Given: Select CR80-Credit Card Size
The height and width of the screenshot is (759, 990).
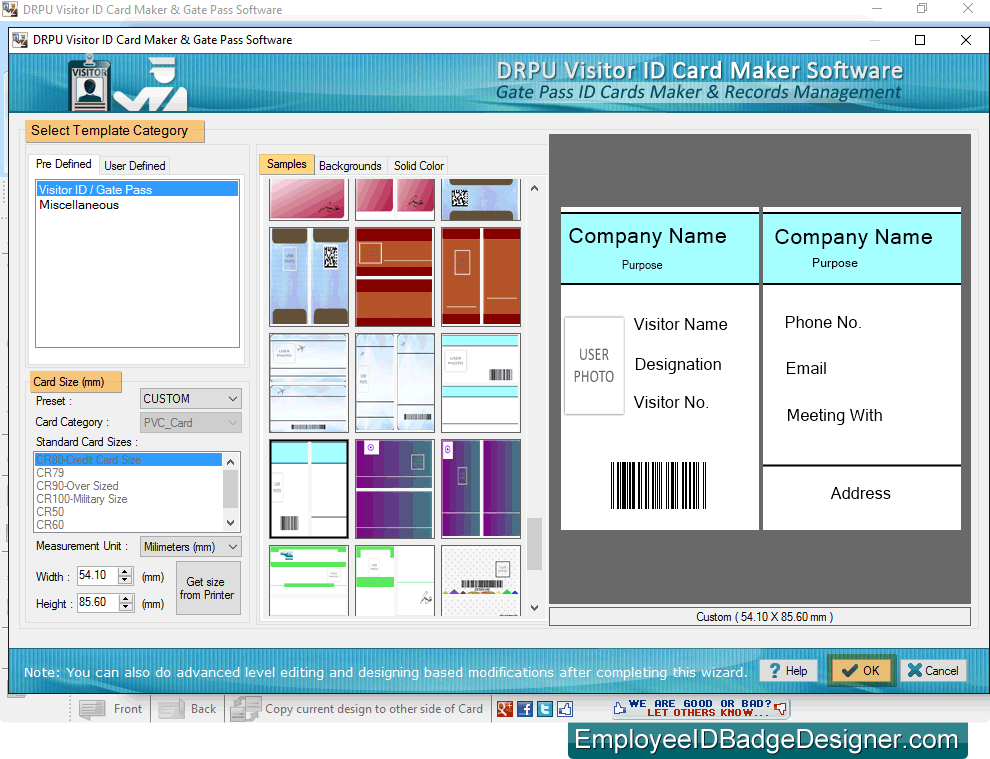Looking at the screenshot, I should click(x=129, y=460).
